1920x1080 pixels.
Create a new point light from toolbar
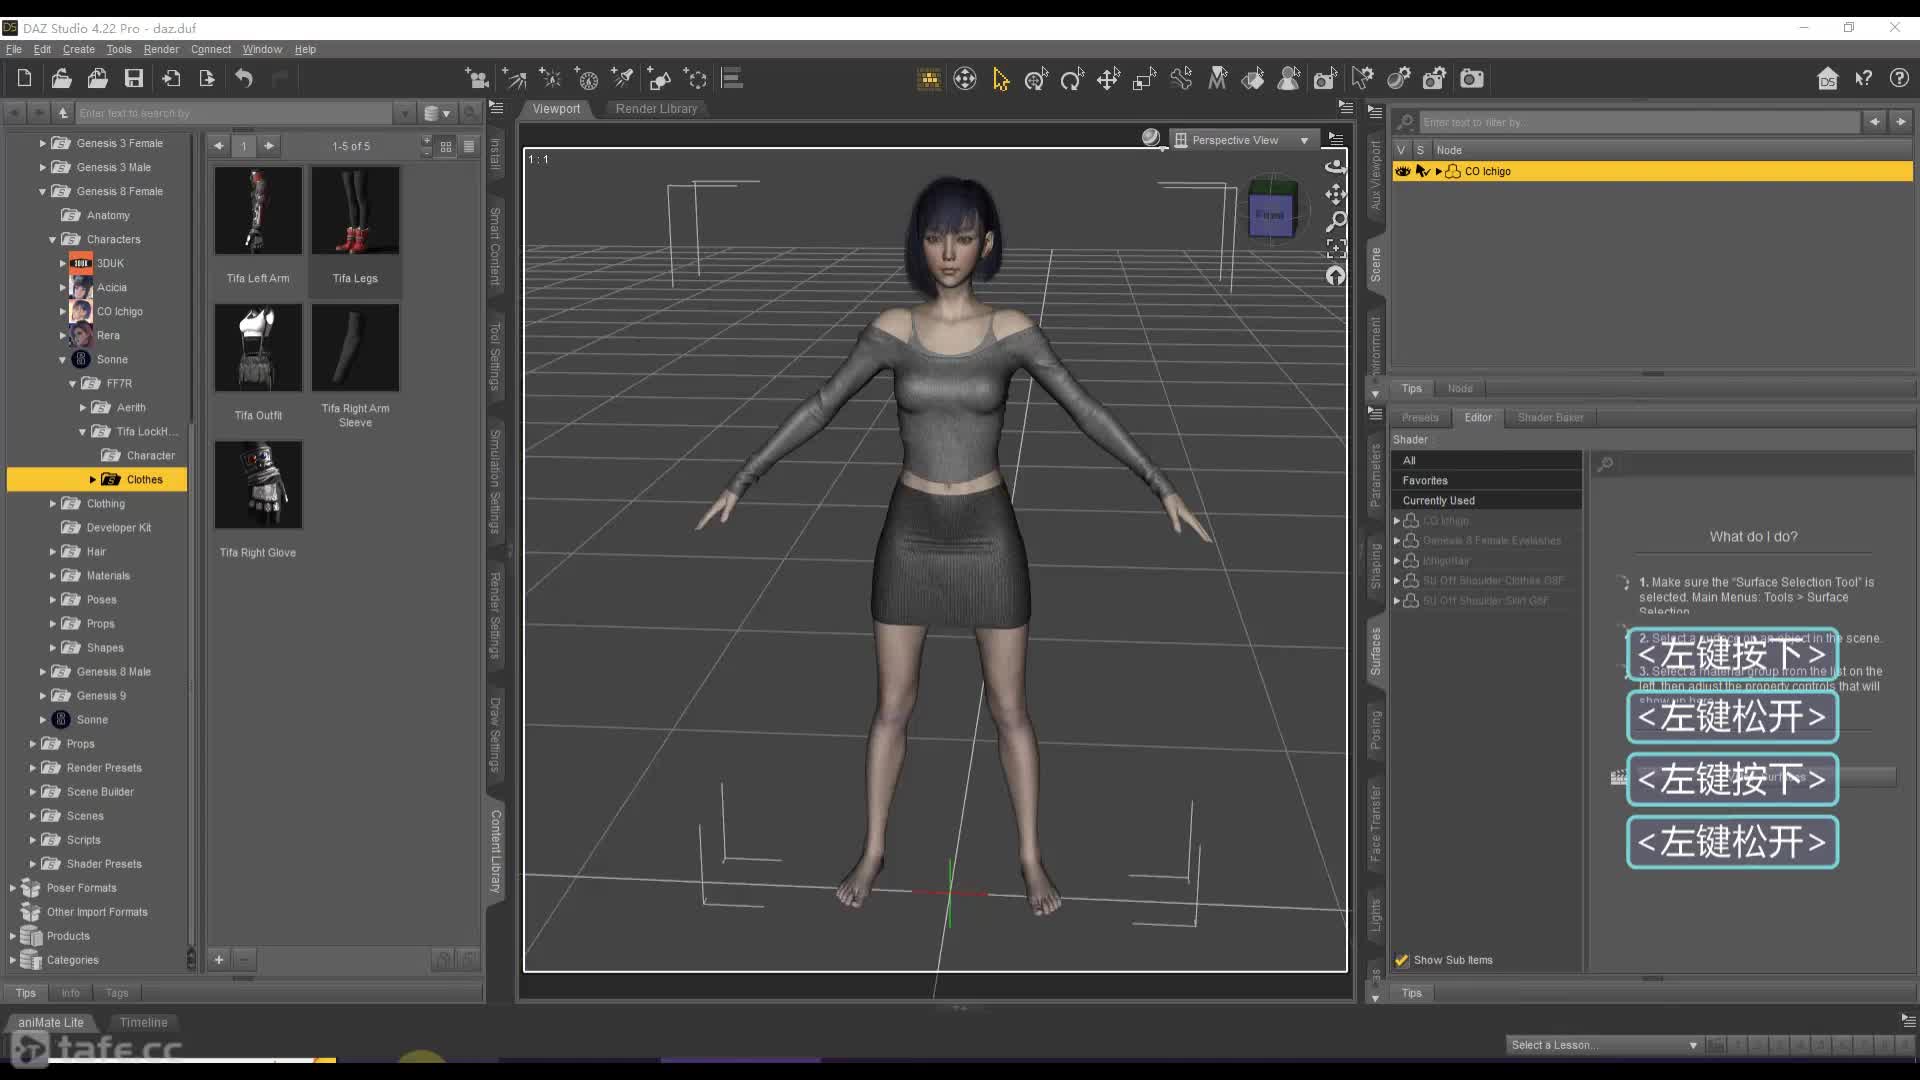point(550,78)
